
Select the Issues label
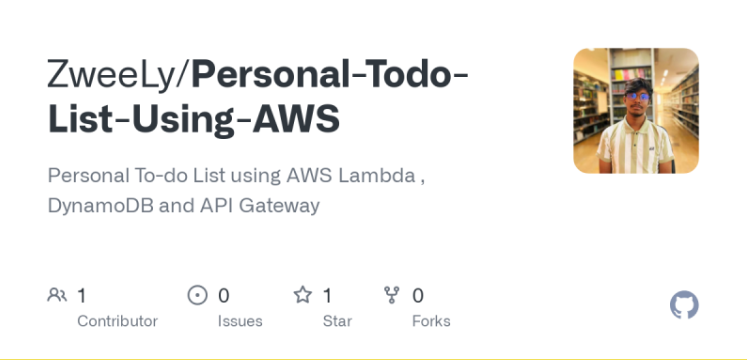coord(240,321)
